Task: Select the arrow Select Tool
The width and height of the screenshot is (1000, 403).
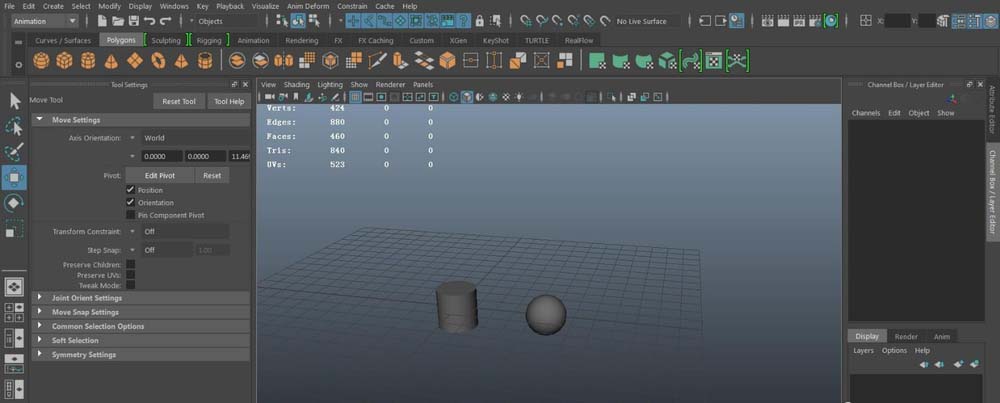Action: click(15, 101)
